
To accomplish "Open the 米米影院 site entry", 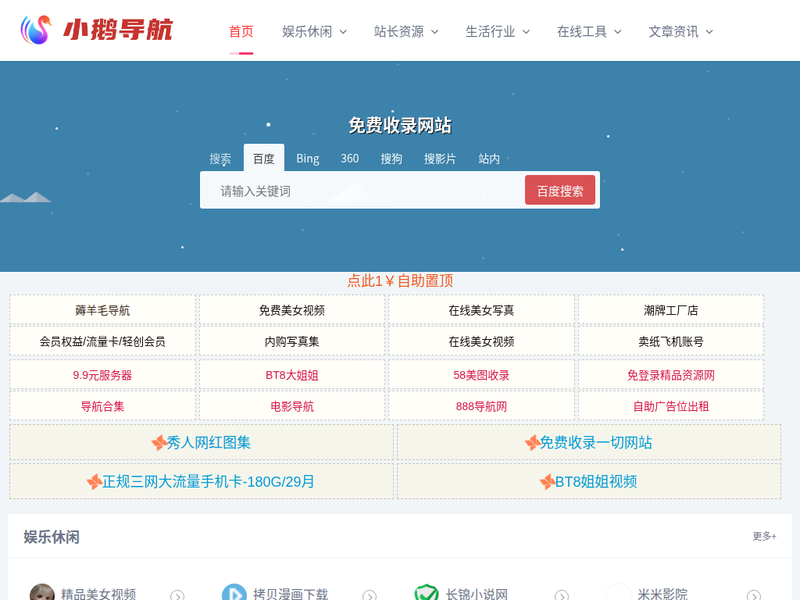I will (x=662, y=594).
